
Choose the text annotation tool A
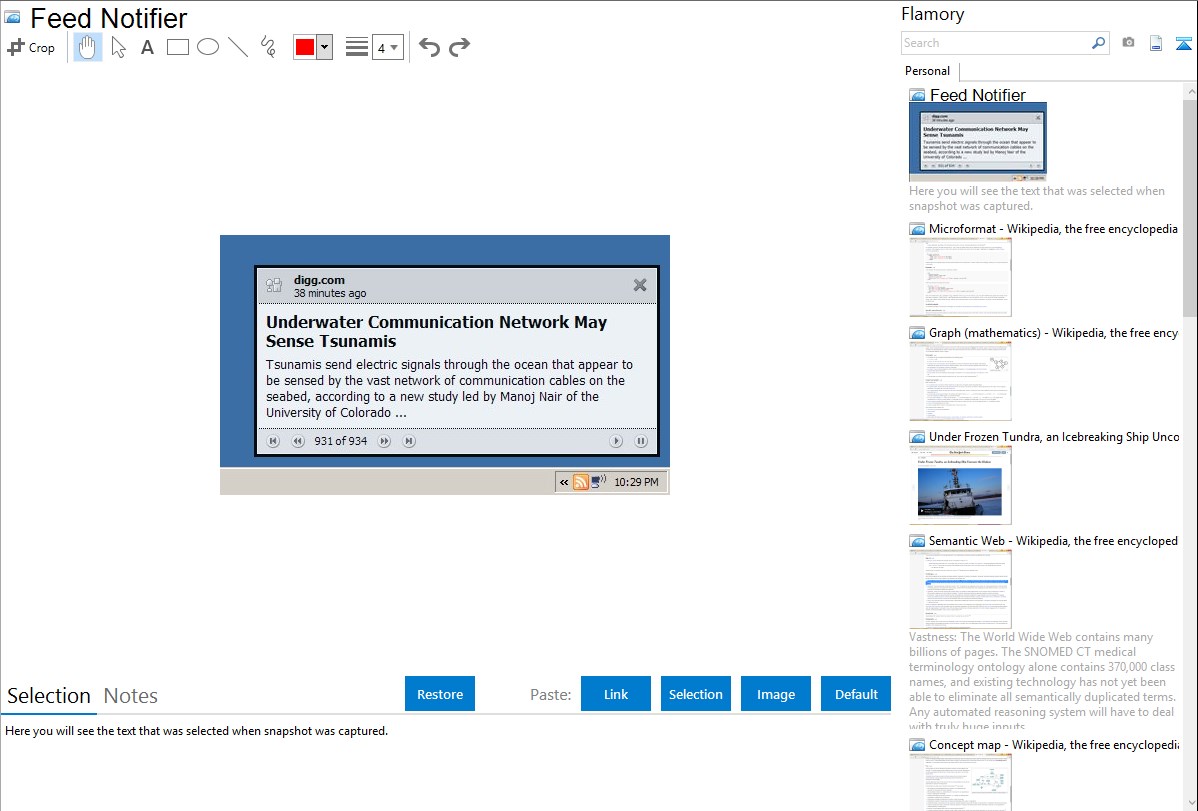147,47
